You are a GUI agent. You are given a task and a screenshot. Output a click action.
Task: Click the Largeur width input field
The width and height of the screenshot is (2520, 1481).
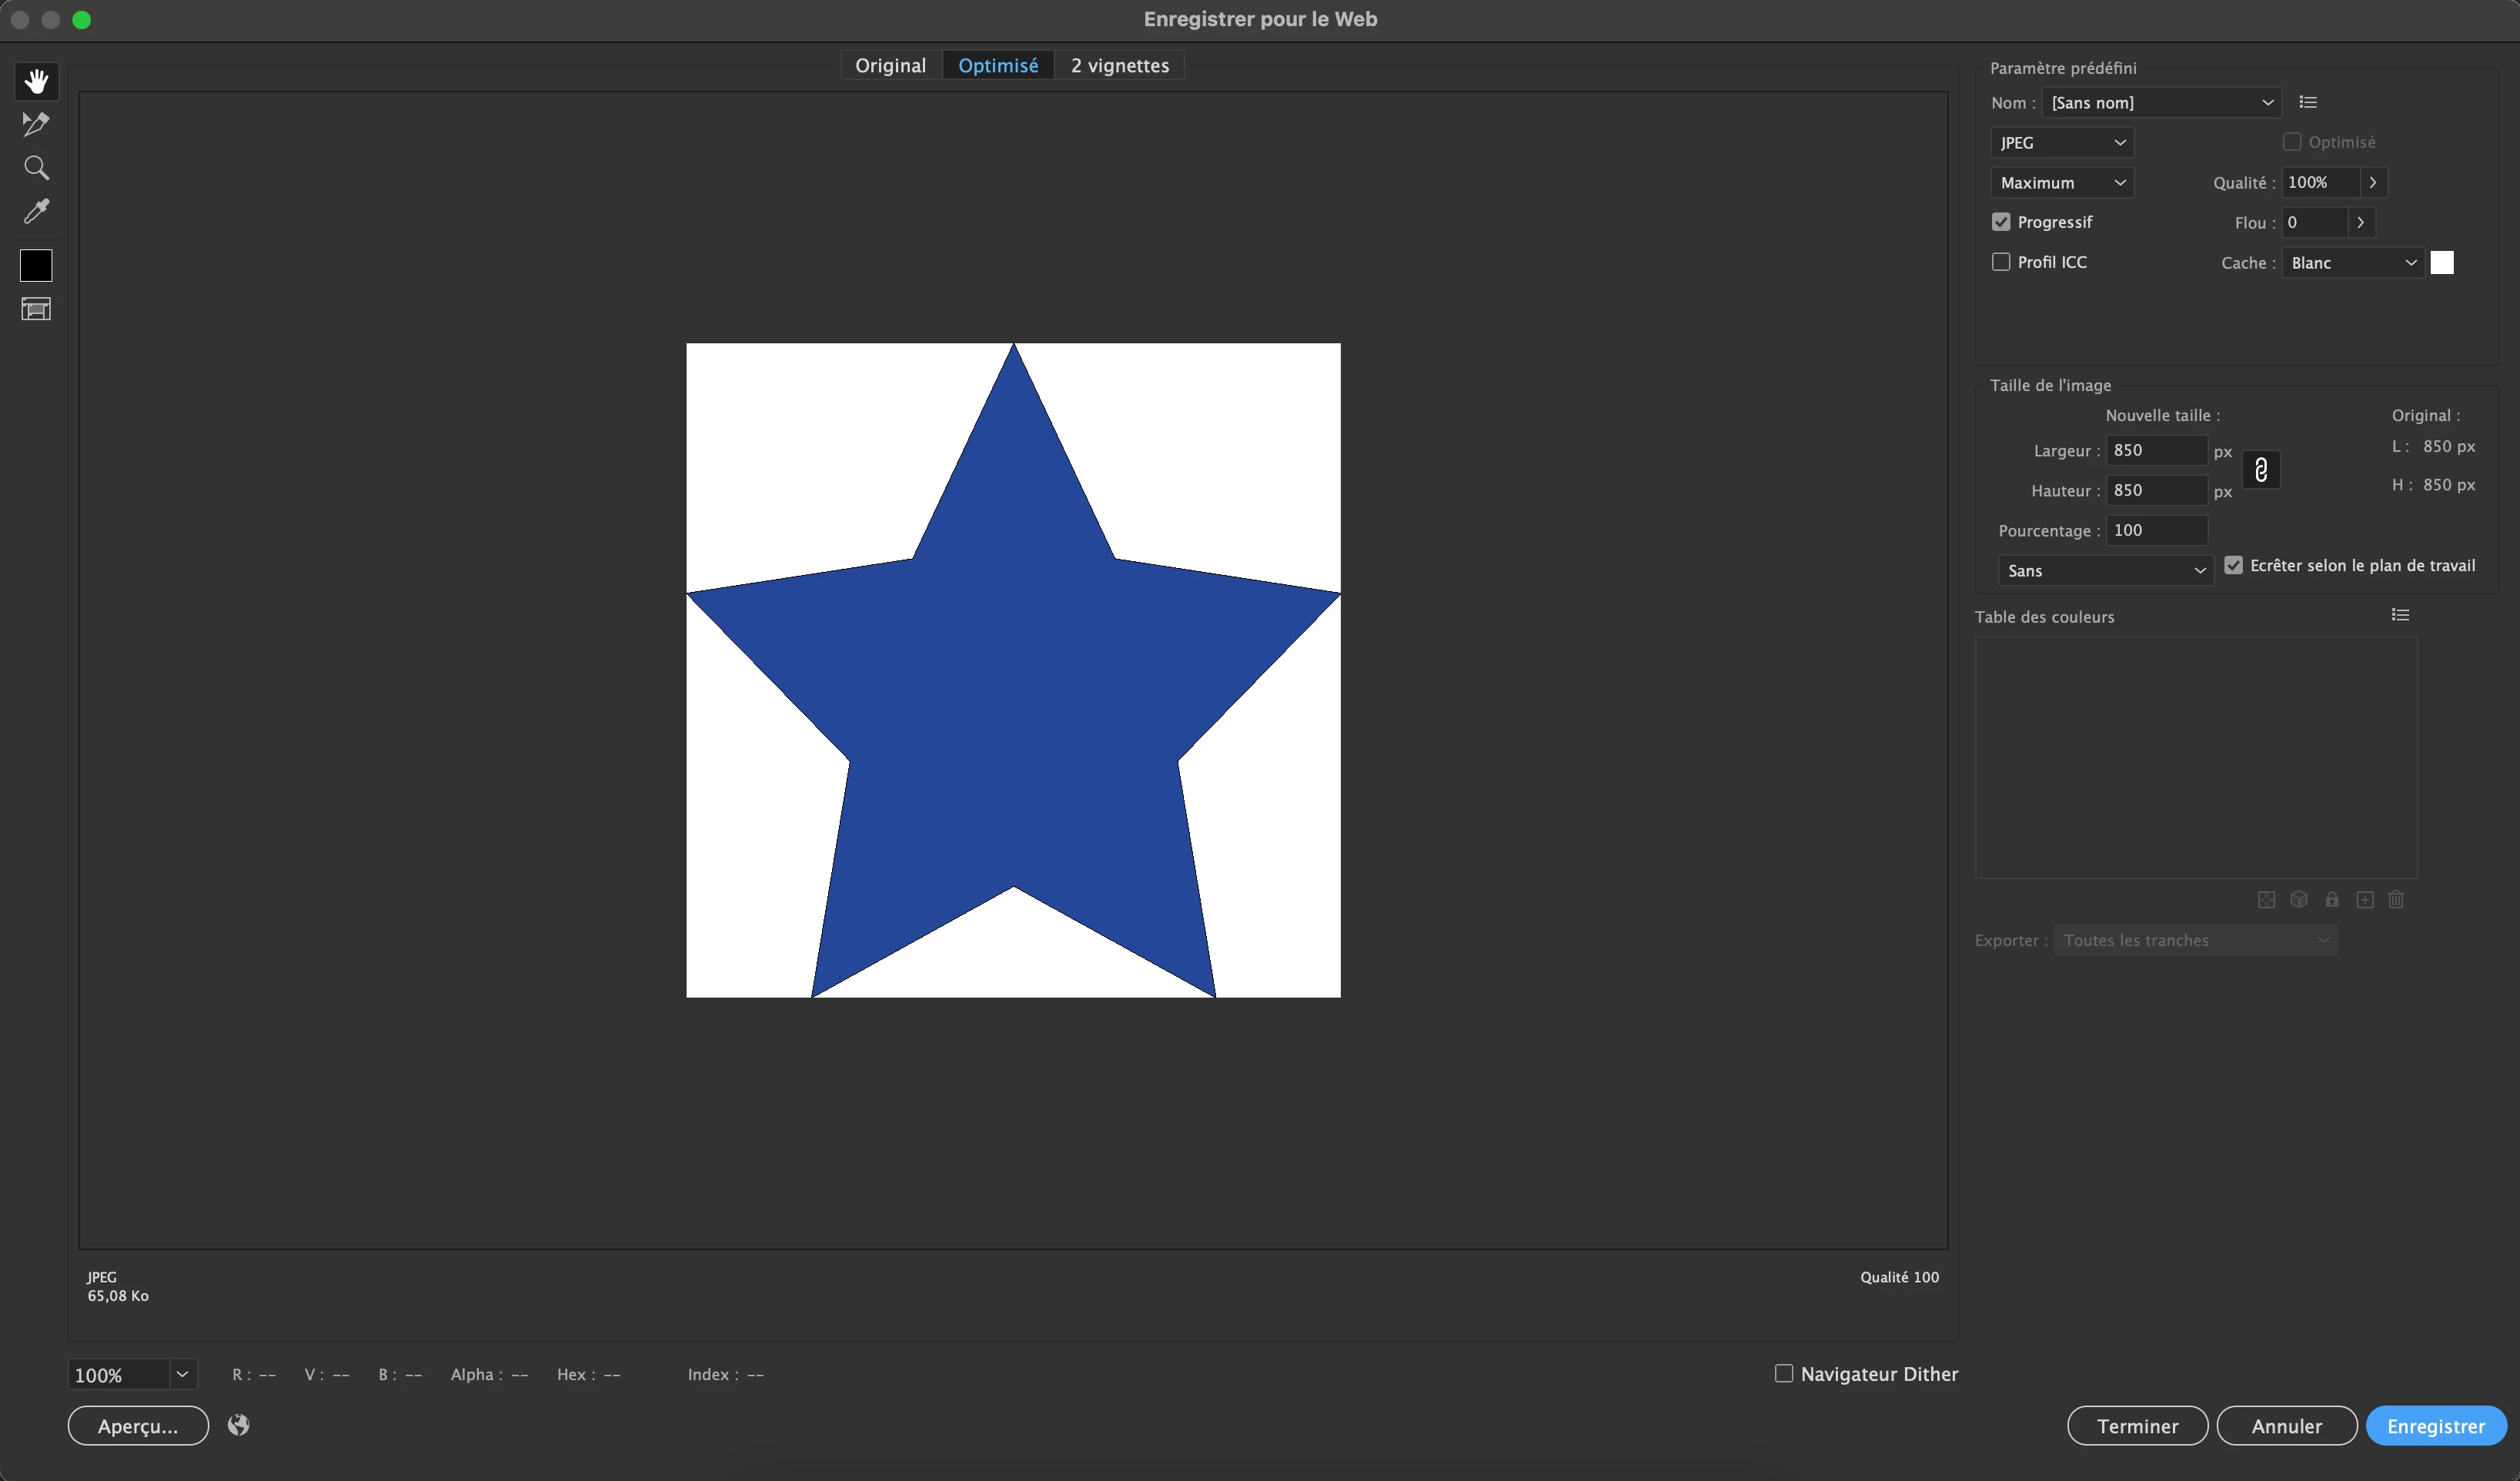click(2155, 450)
